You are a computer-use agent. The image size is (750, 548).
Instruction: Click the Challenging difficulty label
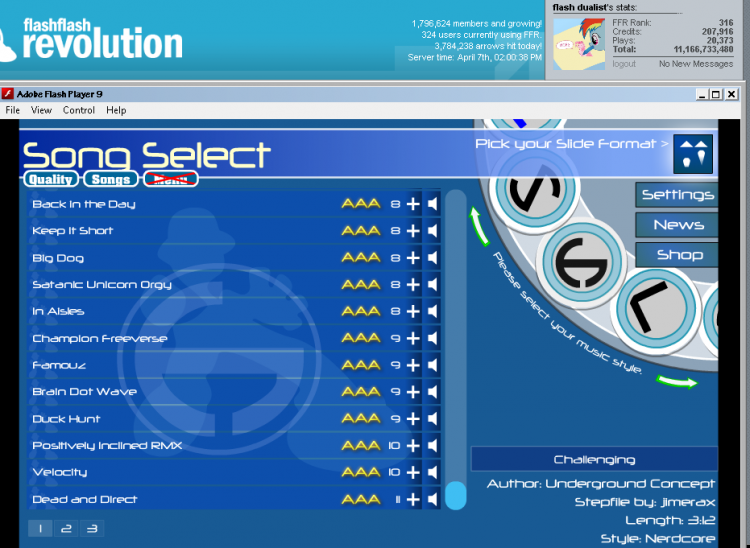[594, 460]
